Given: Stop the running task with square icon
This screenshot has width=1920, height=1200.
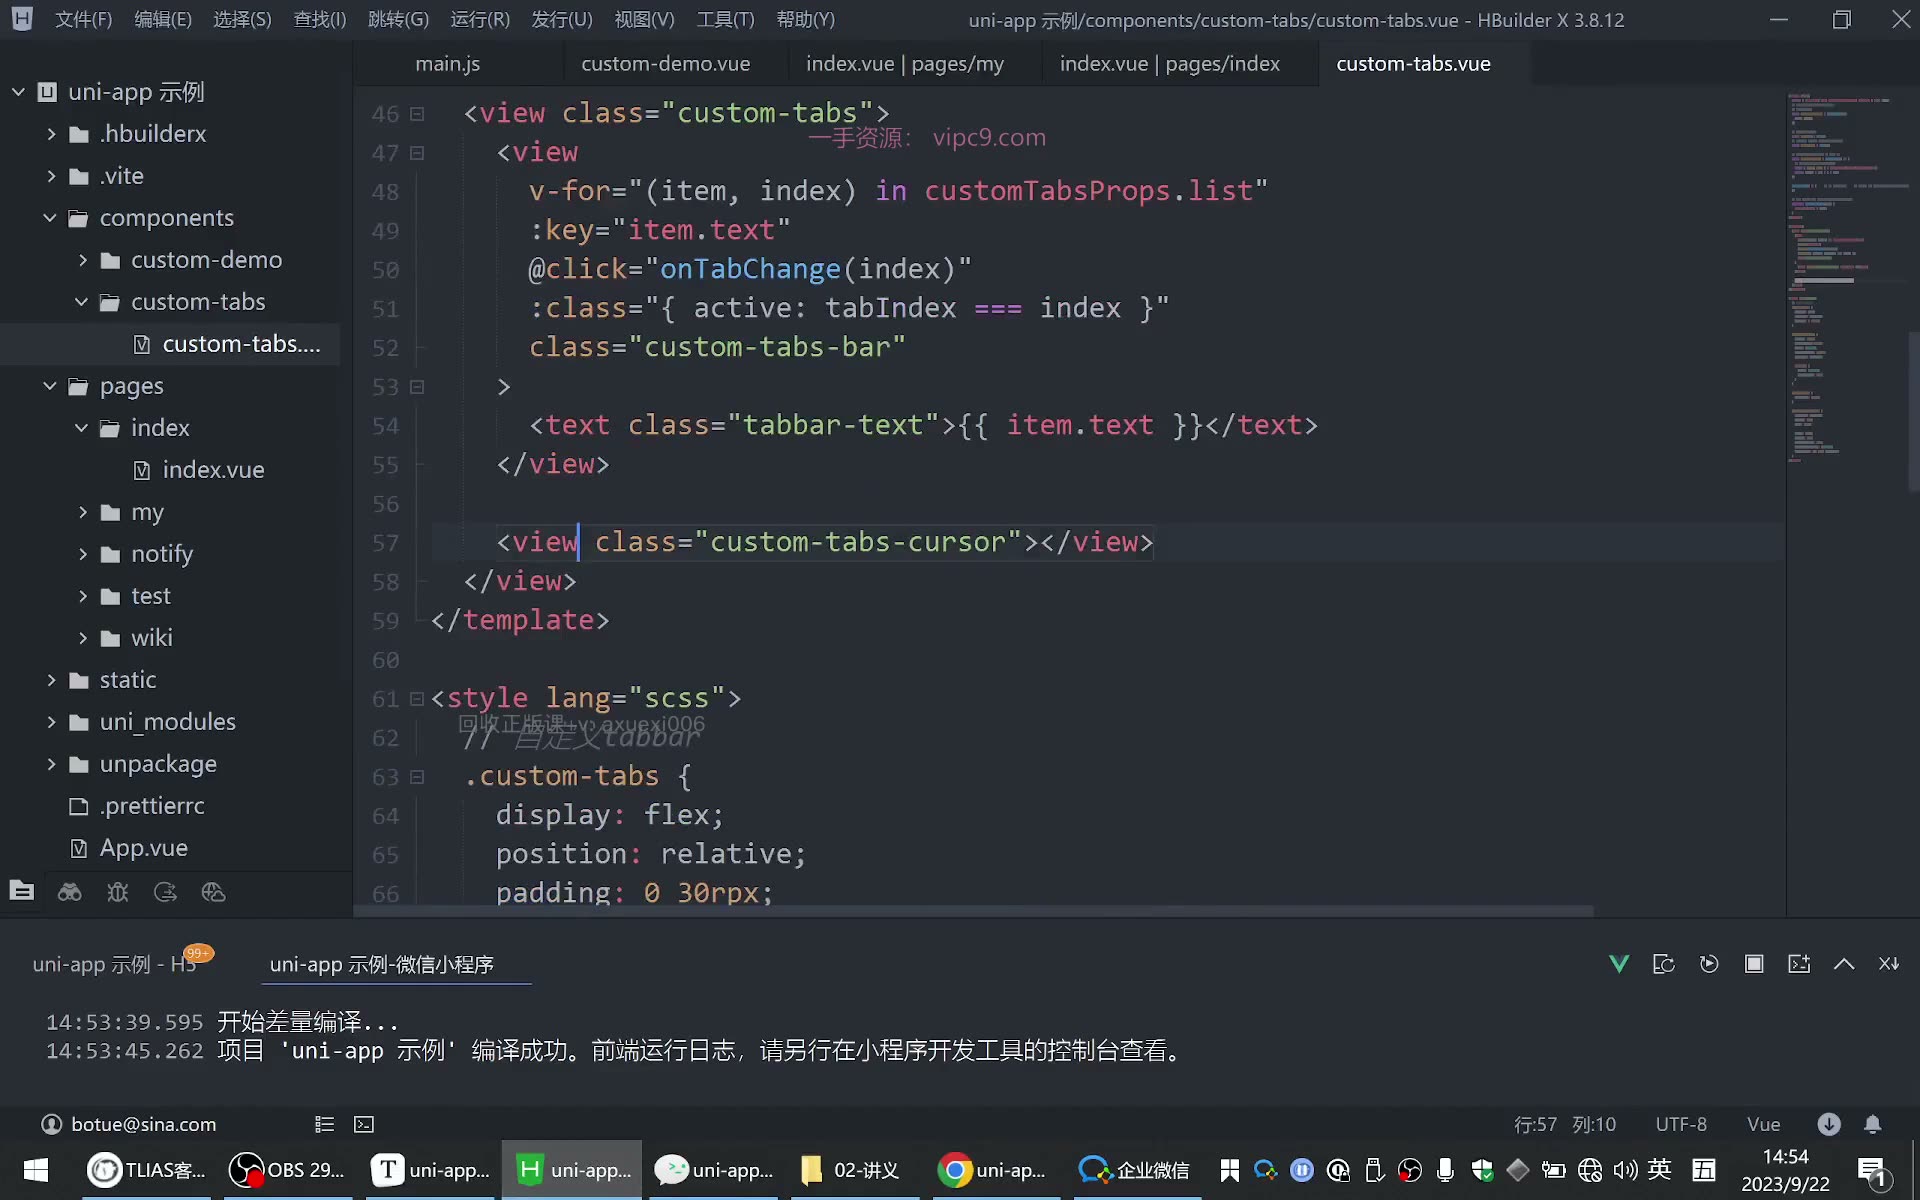Looking at the screenshot, I should click(1754, 964).
